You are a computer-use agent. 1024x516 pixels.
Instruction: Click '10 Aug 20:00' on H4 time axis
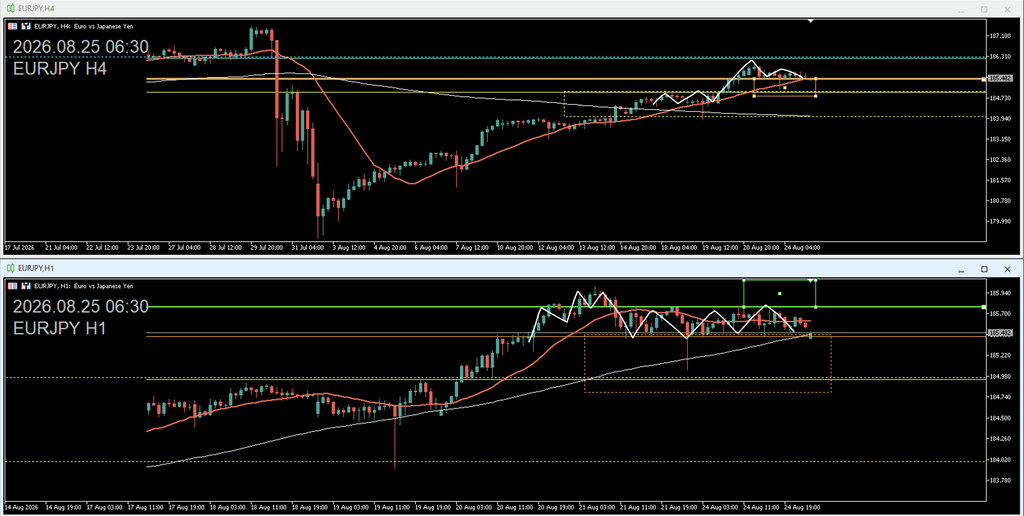coord(513,248)
